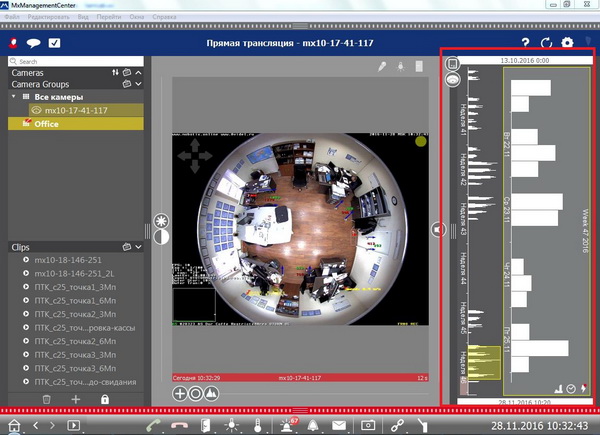This screenshot has height=435, width=600.
Task: Click the brightness sun icon left of video
Action: [x=161, y=221]
